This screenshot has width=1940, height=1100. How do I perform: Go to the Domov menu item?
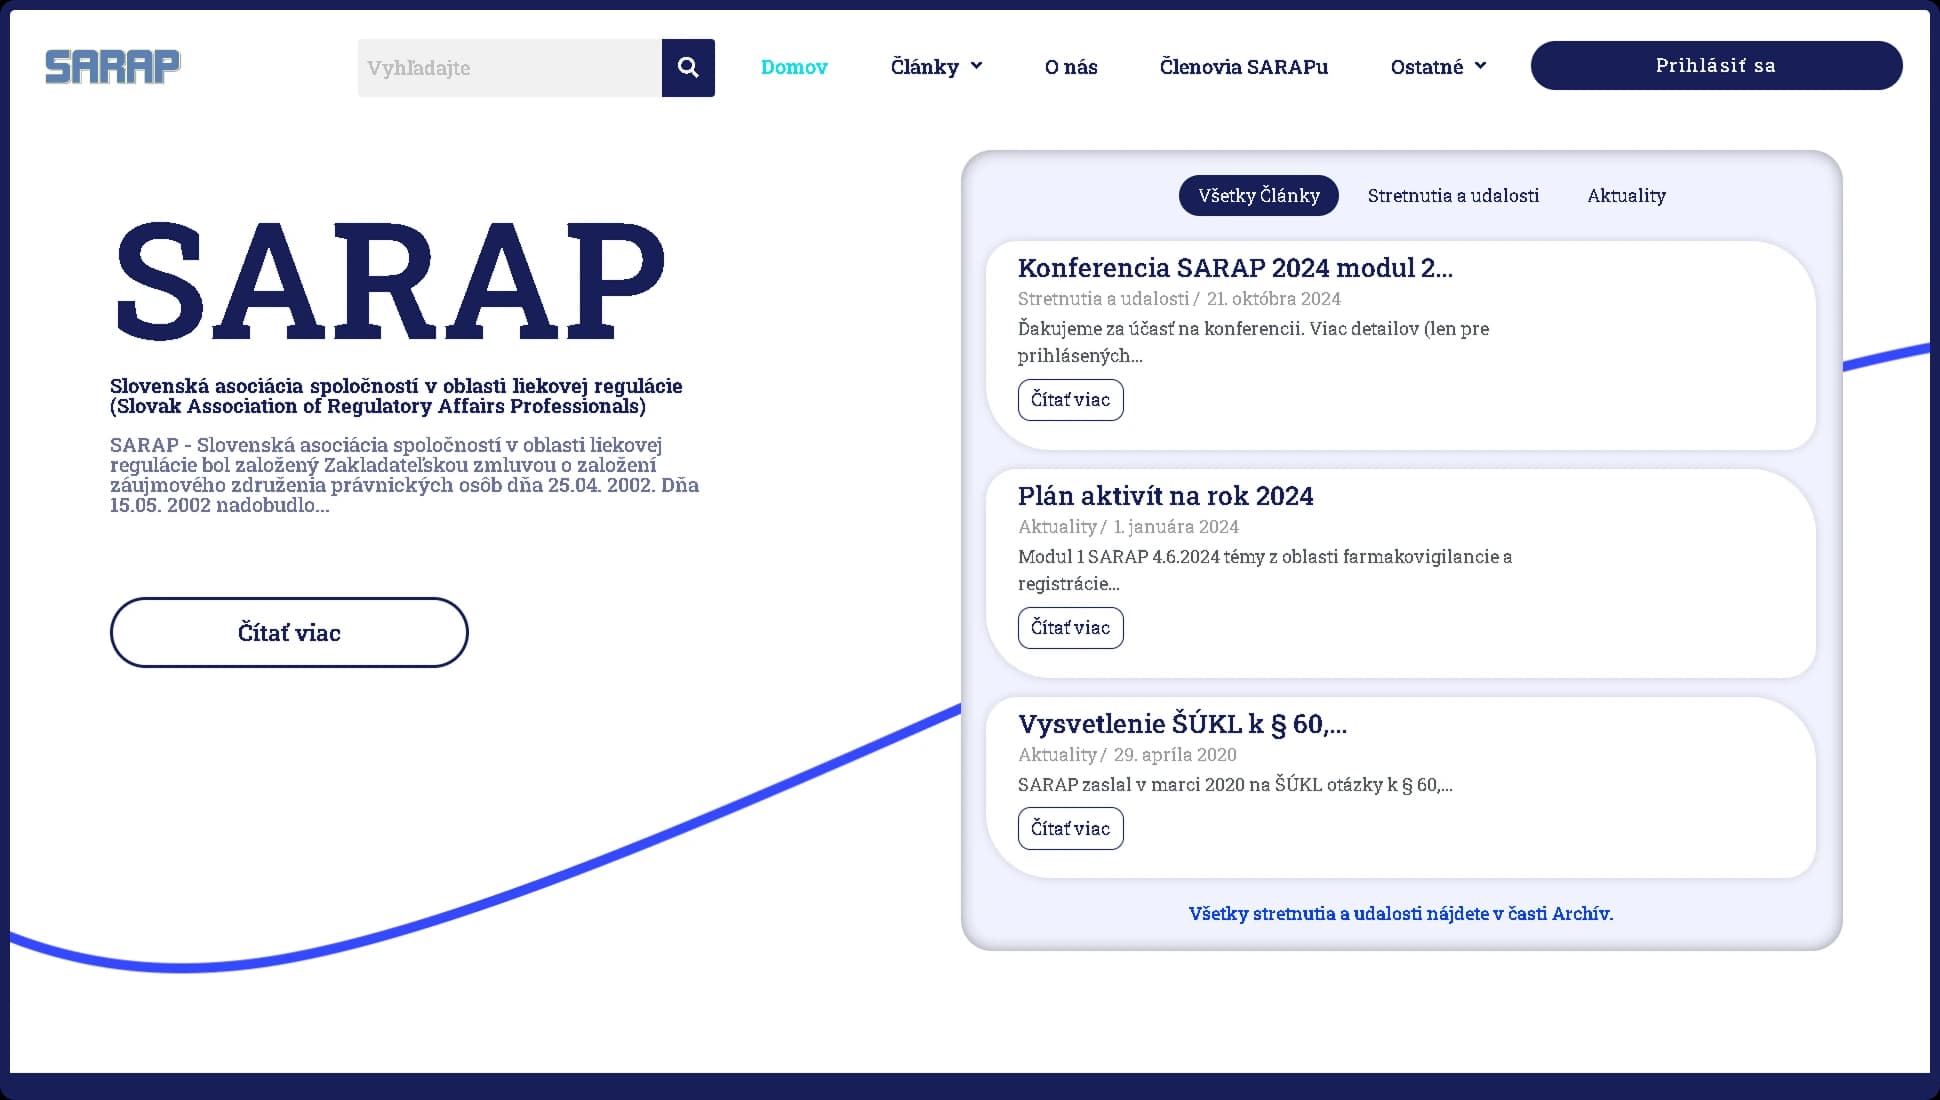pyautogui.click(x=794, y=67)
